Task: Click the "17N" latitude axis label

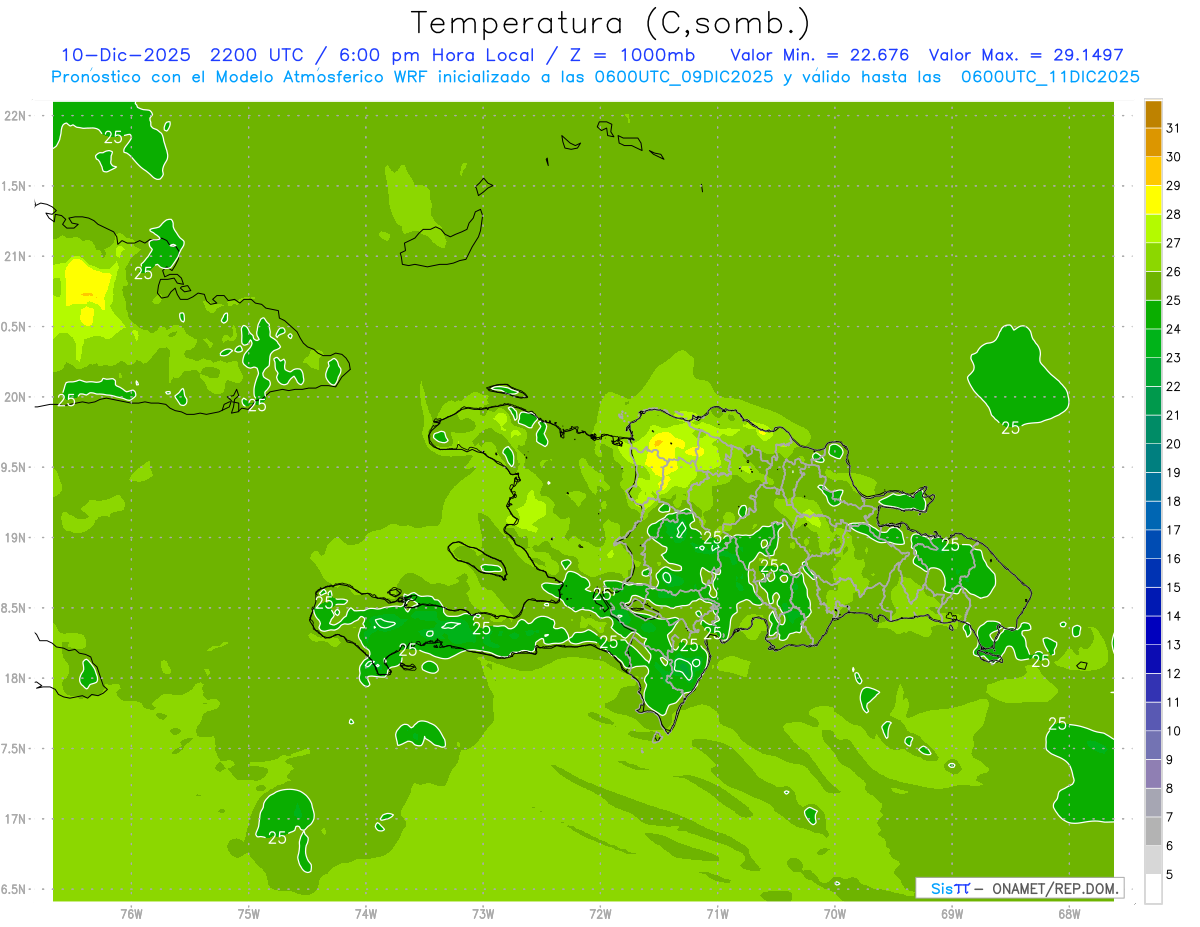Action: 14,819
